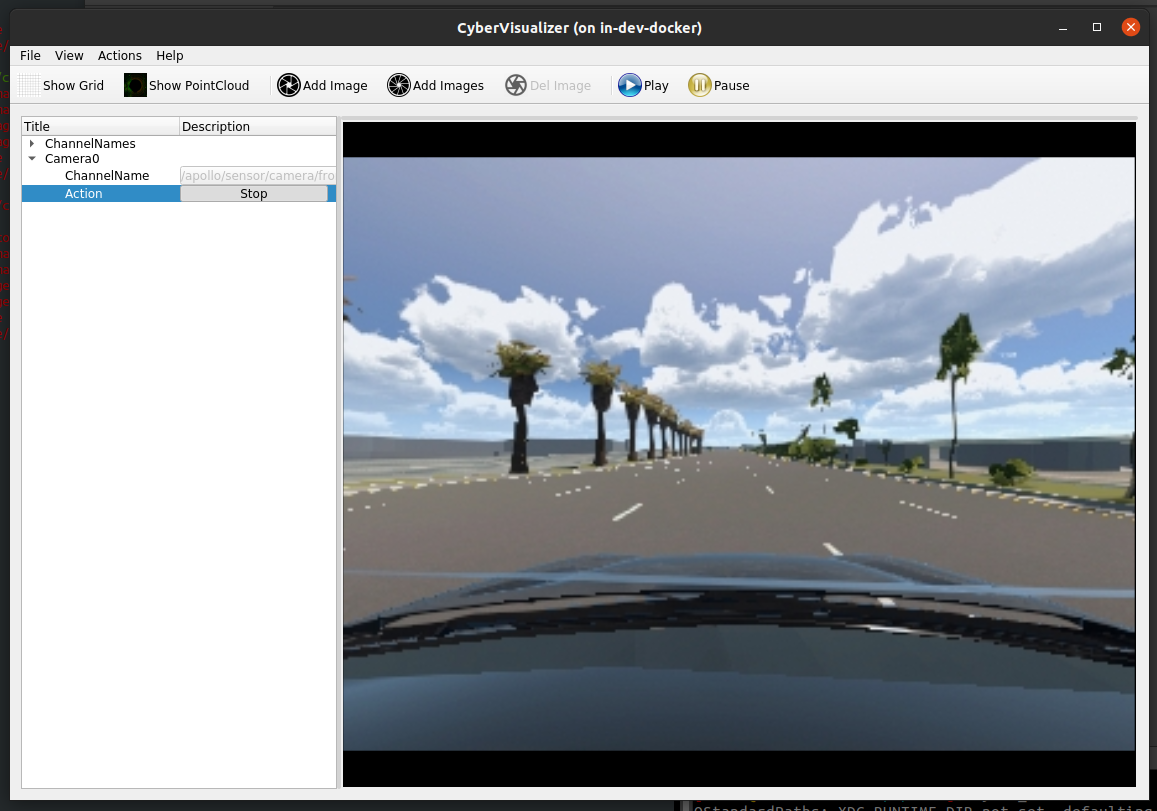Expand the ChannelNames tree node
This screenshot has height=811, width=1157.
pos(32,144)
